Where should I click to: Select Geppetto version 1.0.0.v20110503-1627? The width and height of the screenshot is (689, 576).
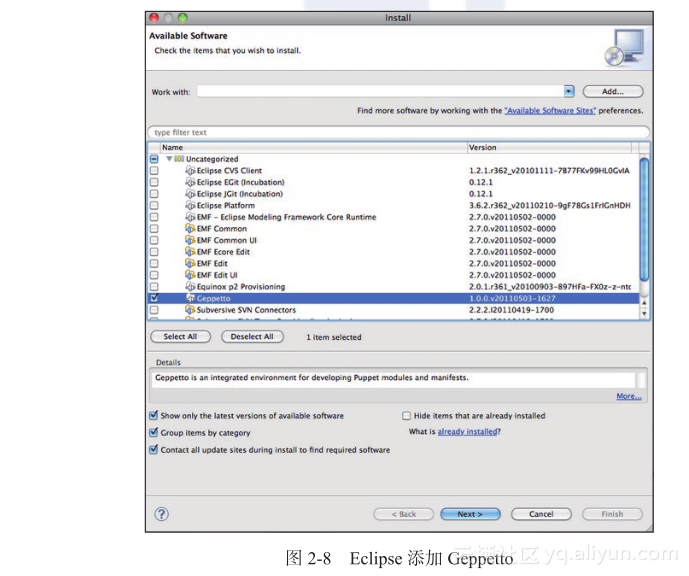tap(512, 298)
